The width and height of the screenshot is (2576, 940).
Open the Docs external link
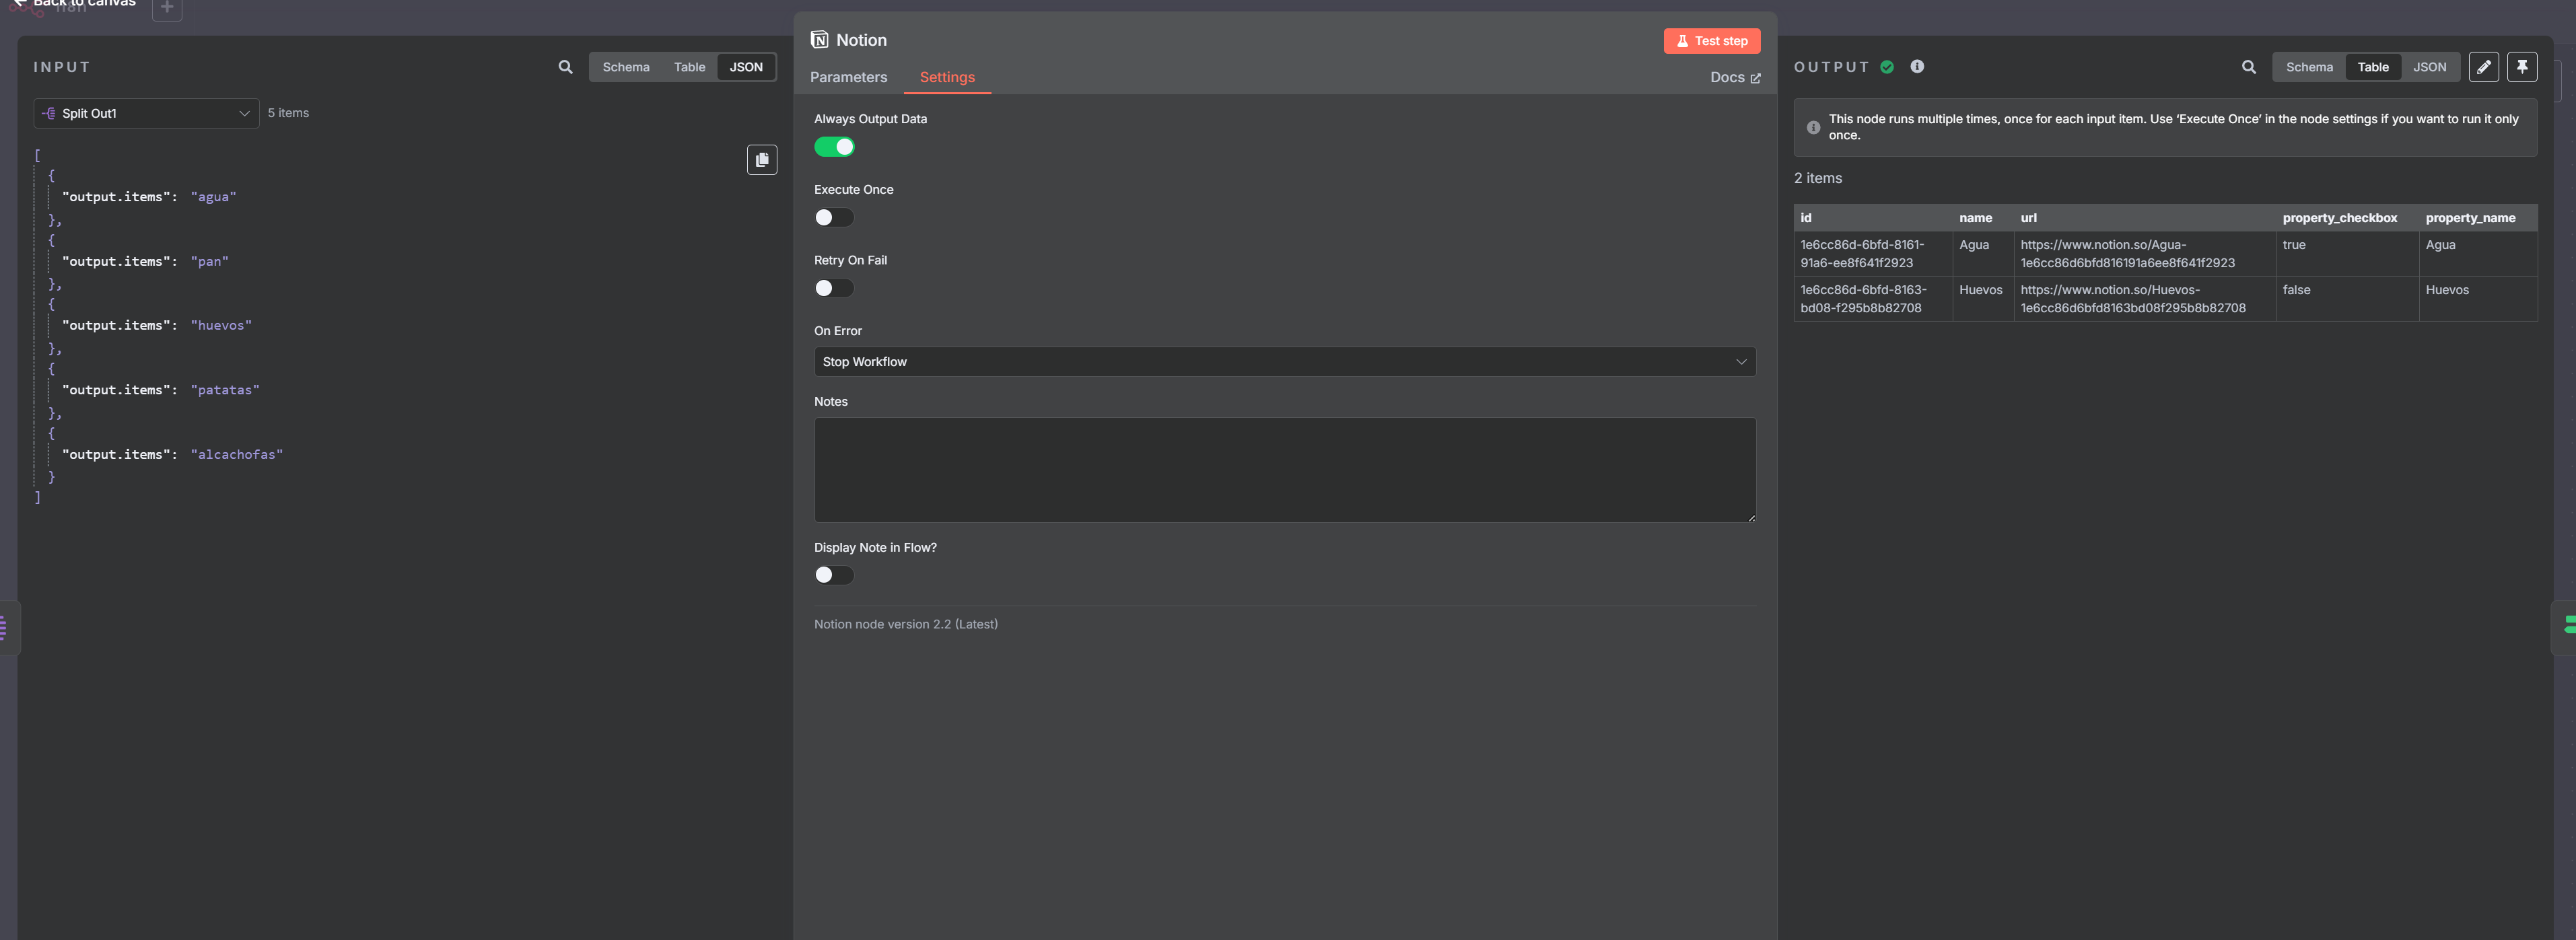coord(1734,77)
